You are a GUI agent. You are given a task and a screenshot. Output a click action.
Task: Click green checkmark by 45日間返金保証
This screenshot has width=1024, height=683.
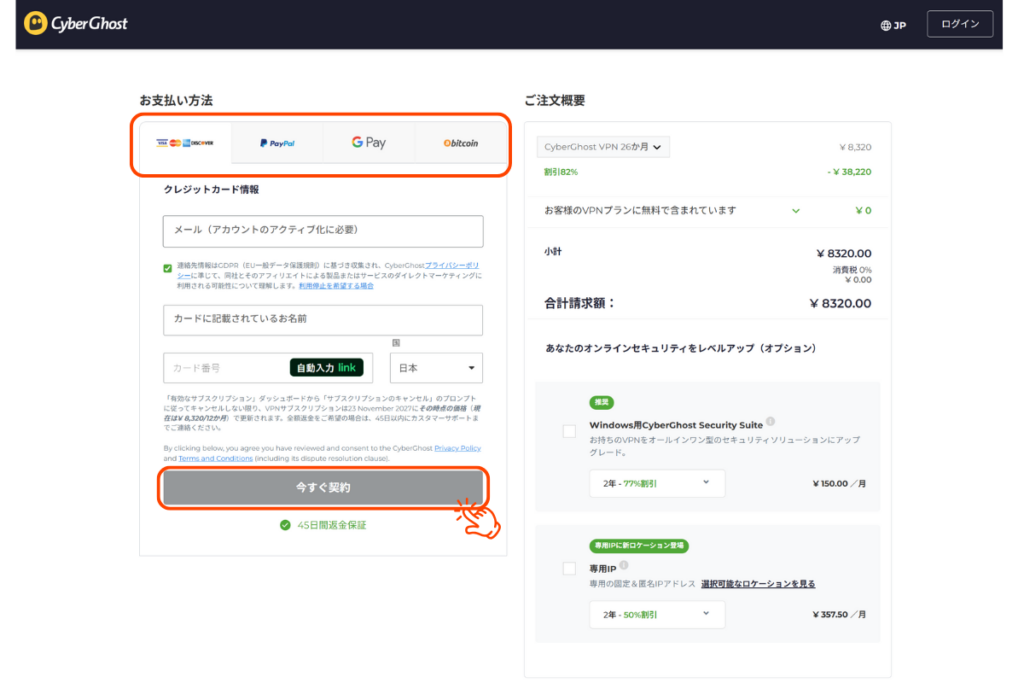pos(285,525)
